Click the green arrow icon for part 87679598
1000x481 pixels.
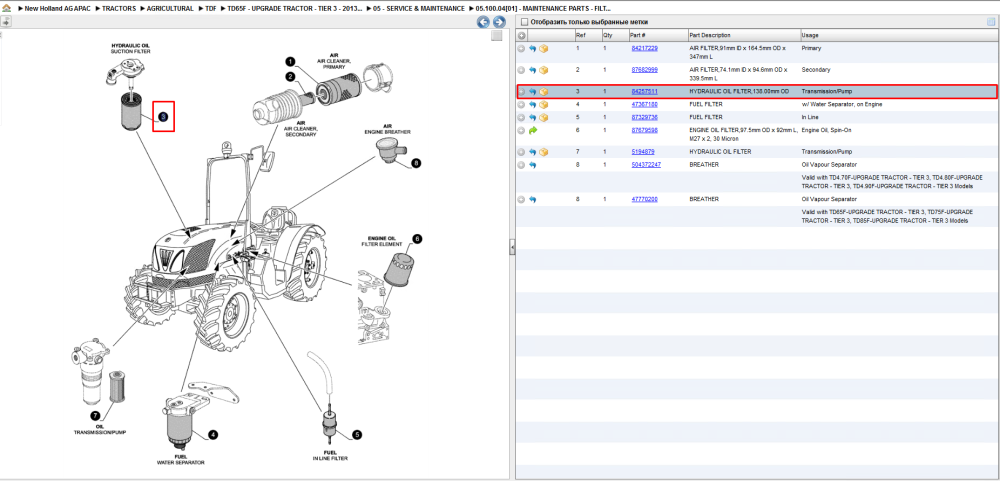(533, 130)
